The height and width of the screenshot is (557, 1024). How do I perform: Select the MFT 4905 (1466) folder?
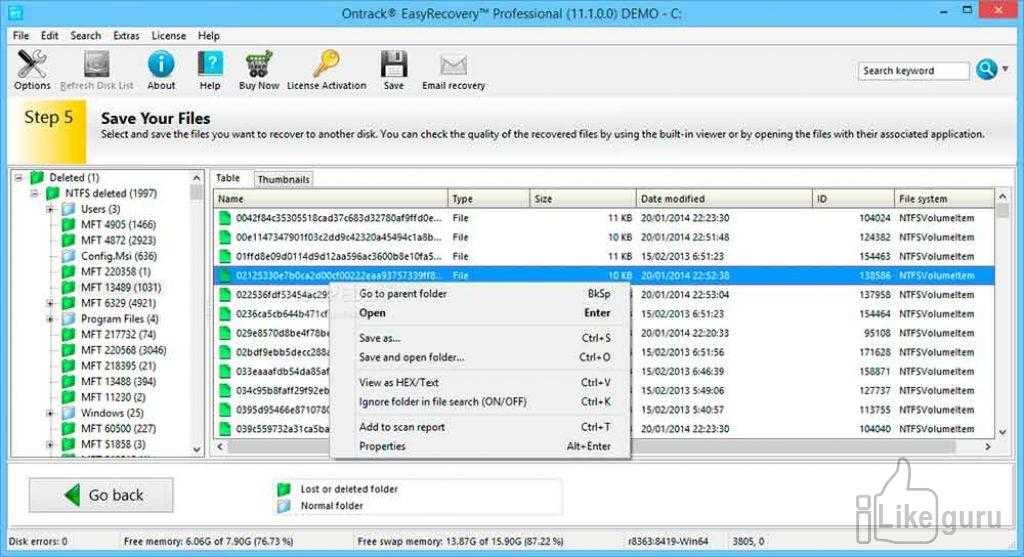click(117, 225)
